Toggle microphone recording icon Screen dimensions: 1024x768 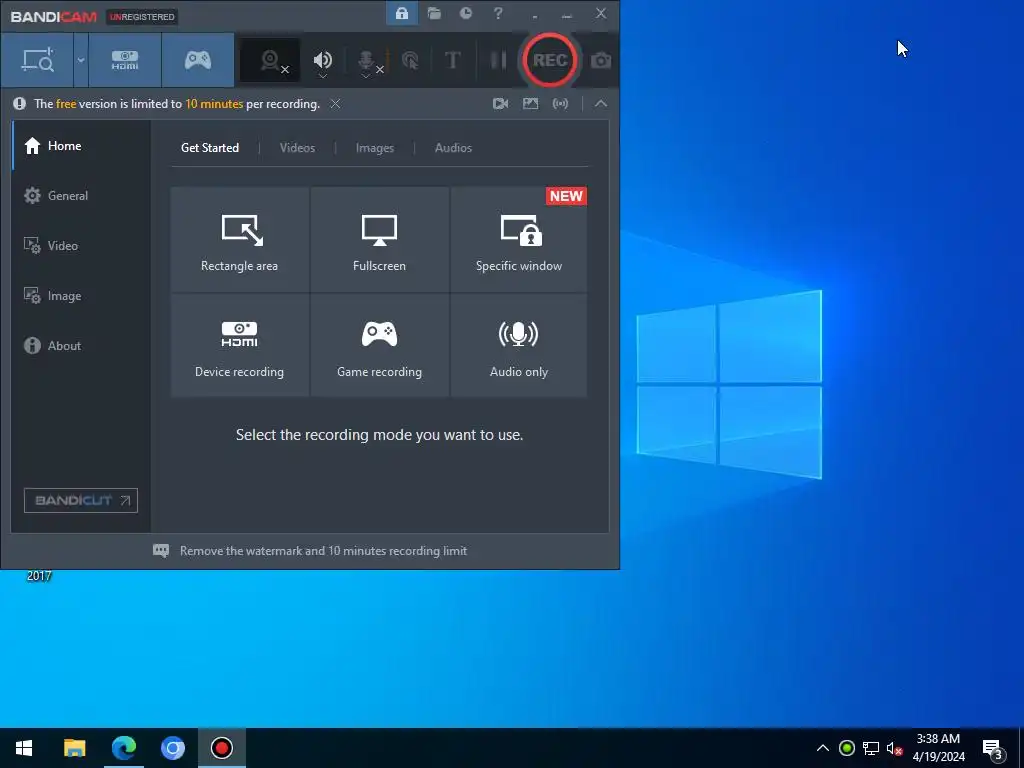(366, 60)
